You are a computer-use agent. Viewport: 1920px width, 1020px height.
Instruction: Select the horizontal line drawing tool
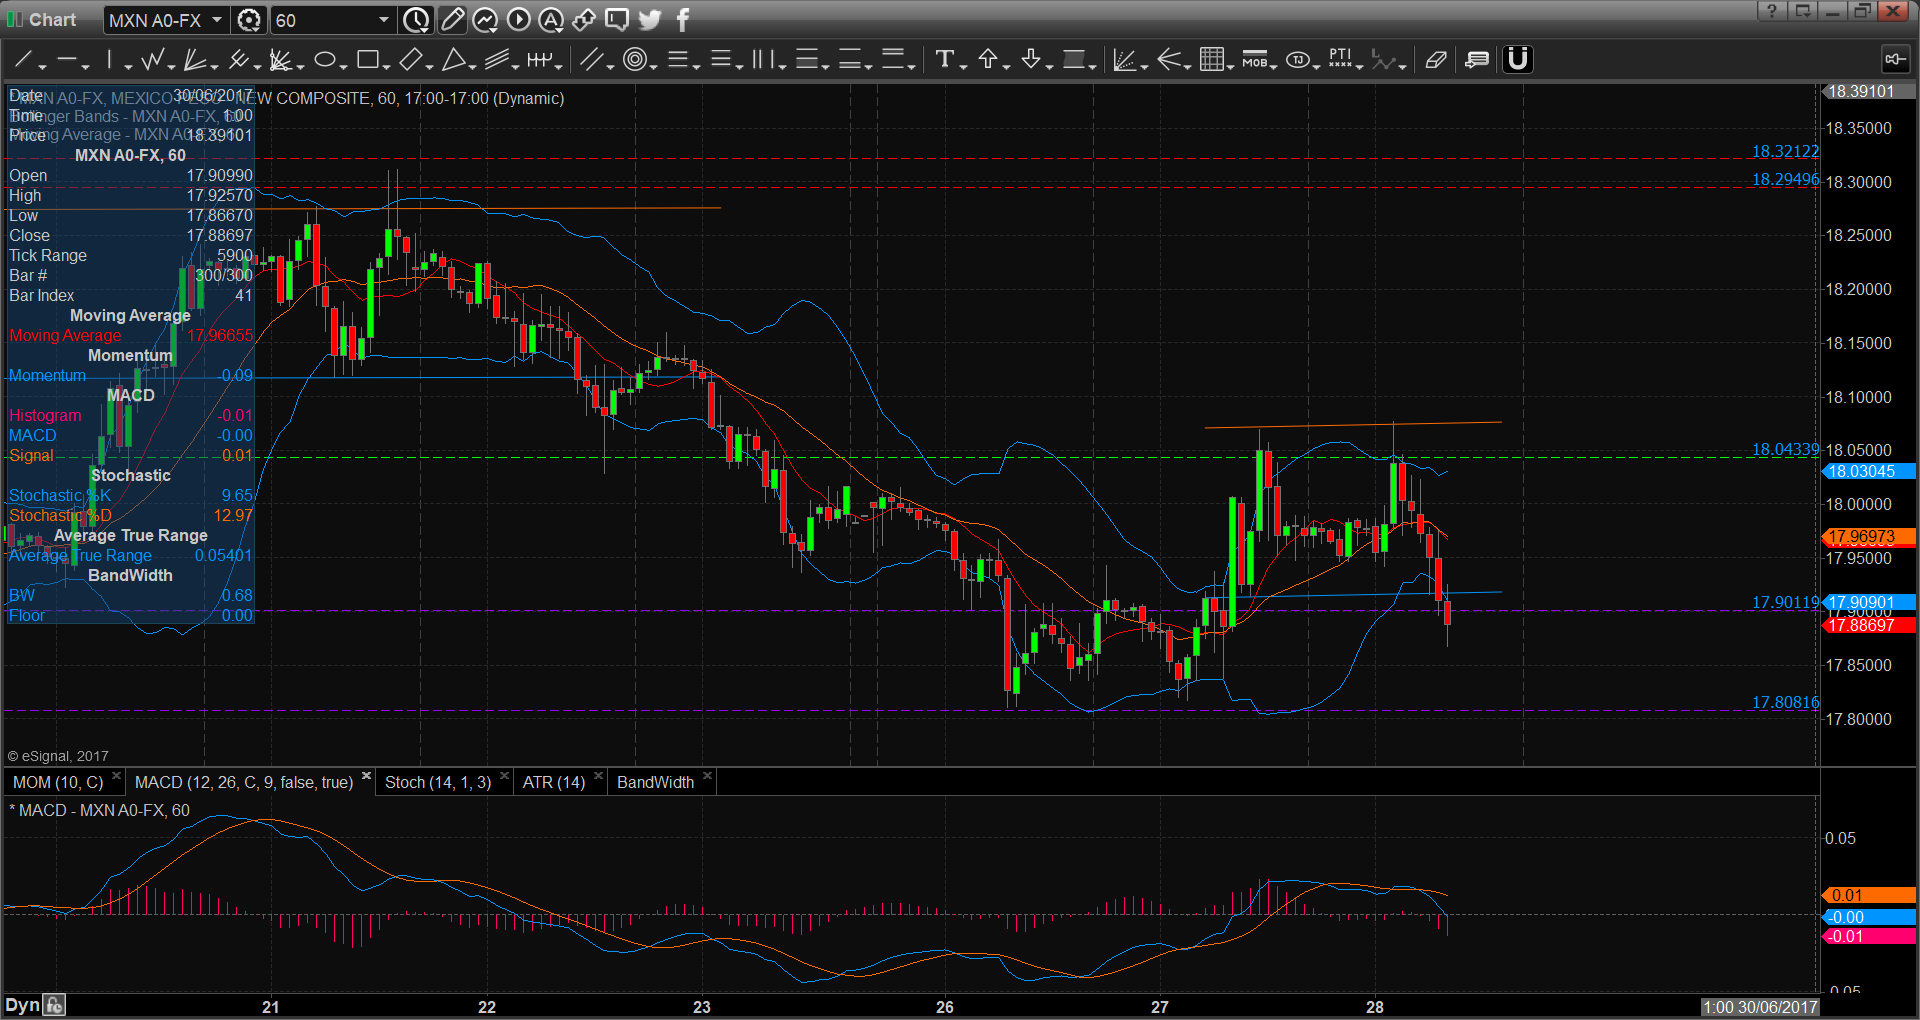coord(66,60)
